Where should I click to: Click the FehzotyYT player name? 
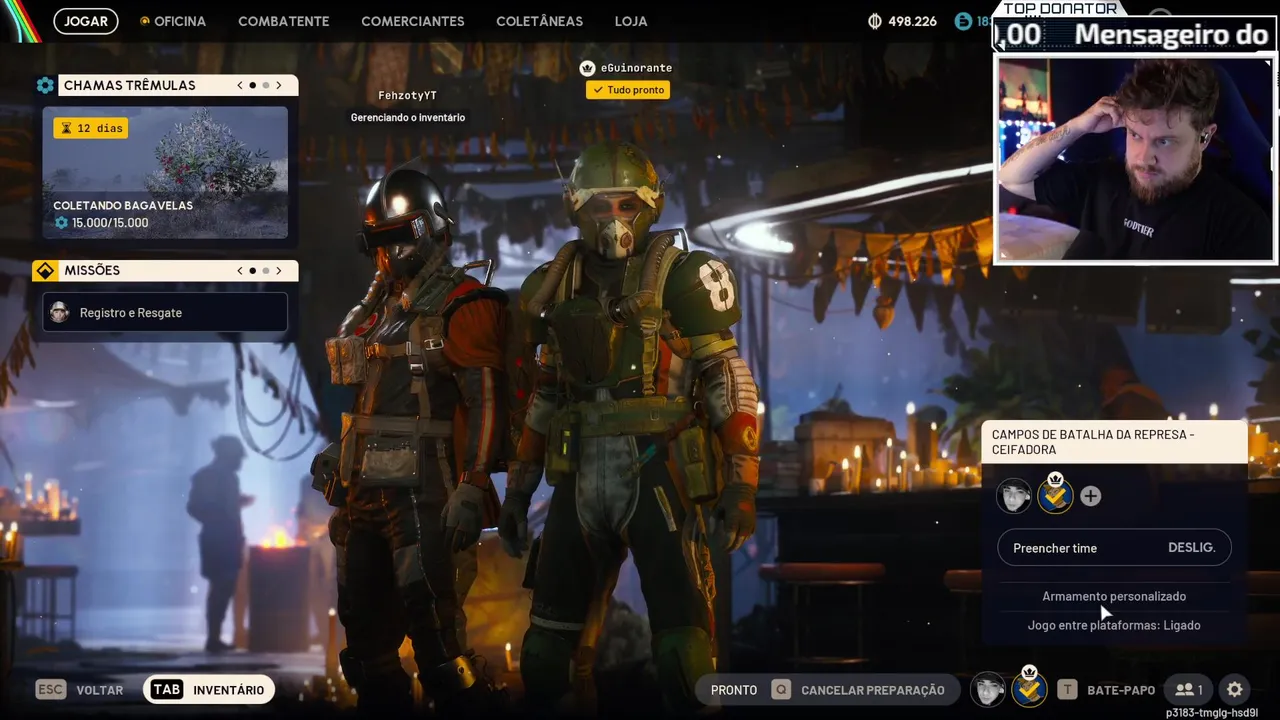click(407, 96)
